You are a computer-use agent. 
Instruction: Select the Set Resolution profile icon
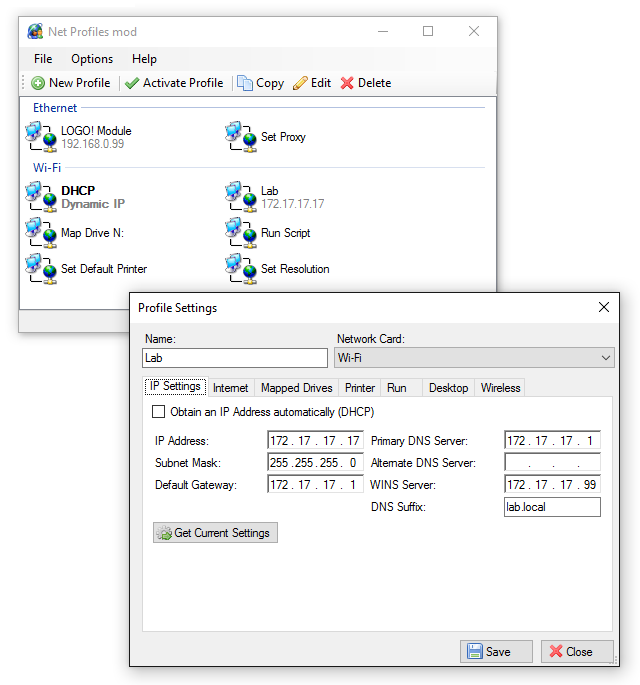pyautogui.click(x=241, y=269)
